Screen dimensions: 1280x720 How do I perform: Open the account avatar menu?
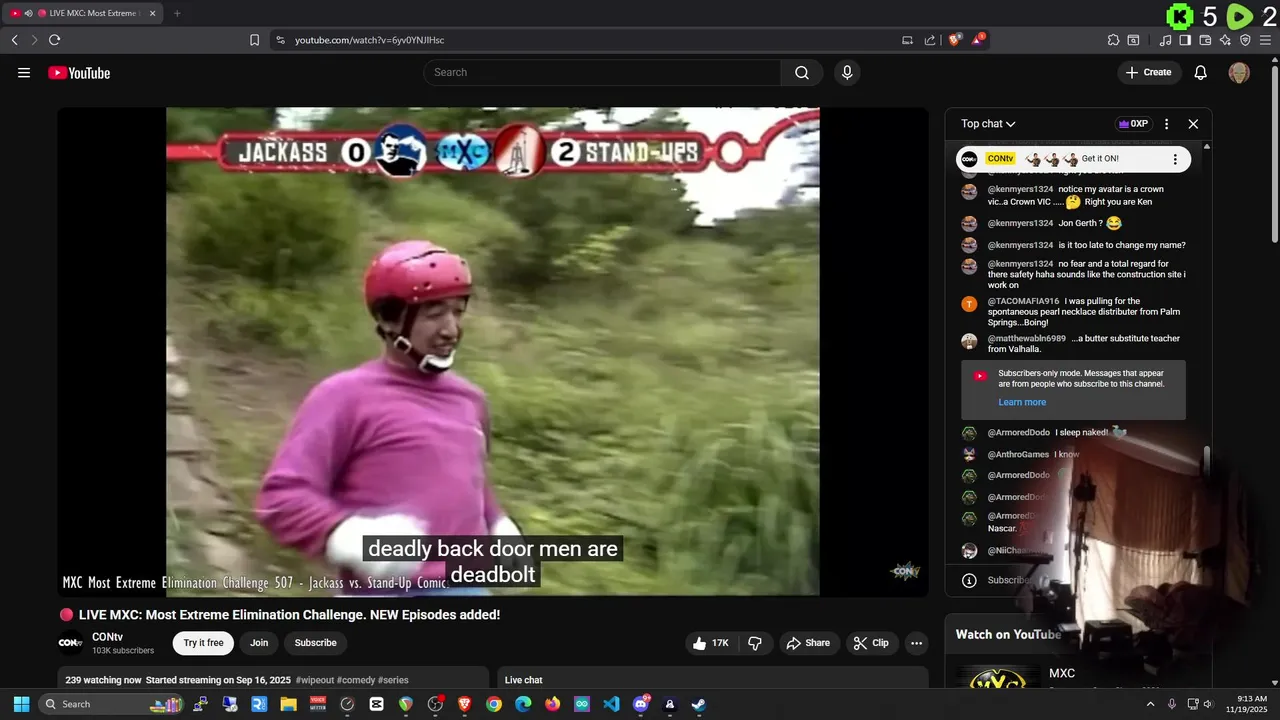click(x=1239, y=72)
